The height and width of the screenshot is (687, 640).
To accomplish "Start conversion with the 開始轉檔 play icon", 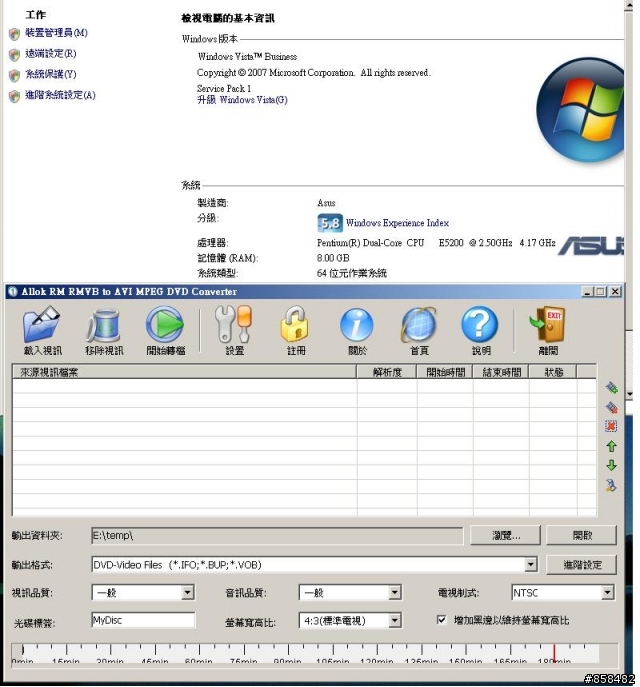I will coord(165,324).
